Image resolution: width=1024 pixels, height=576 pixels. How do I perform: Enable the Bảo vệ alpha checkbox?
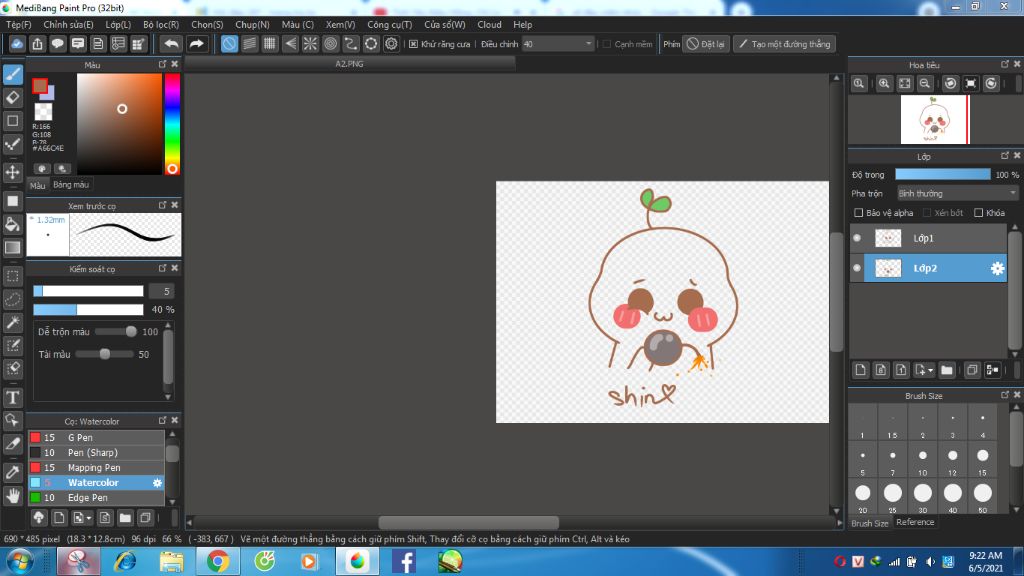859,213
